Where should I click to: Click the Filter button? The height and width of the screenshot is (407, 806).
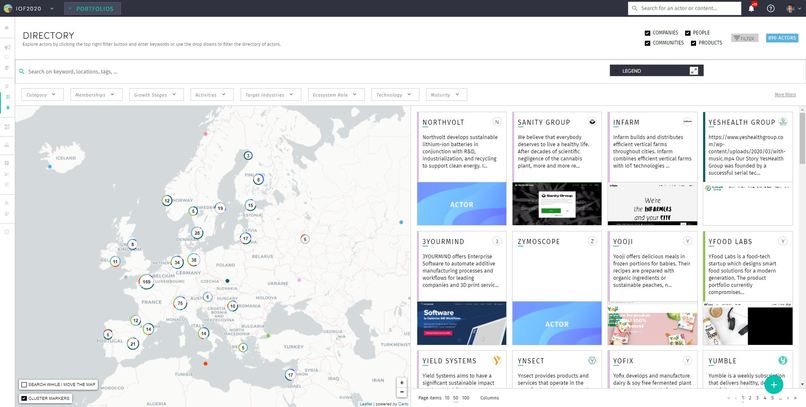tap(744, 38)
